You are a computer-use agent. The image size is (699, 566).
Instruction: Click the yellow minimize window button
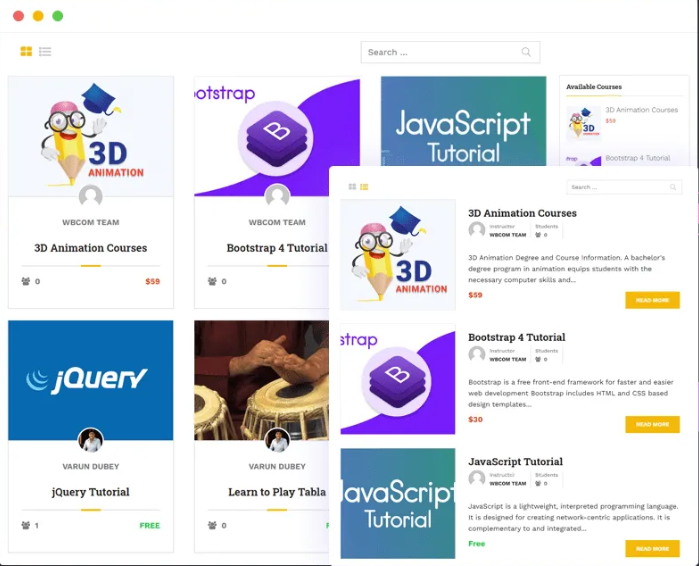coord(38,16)
